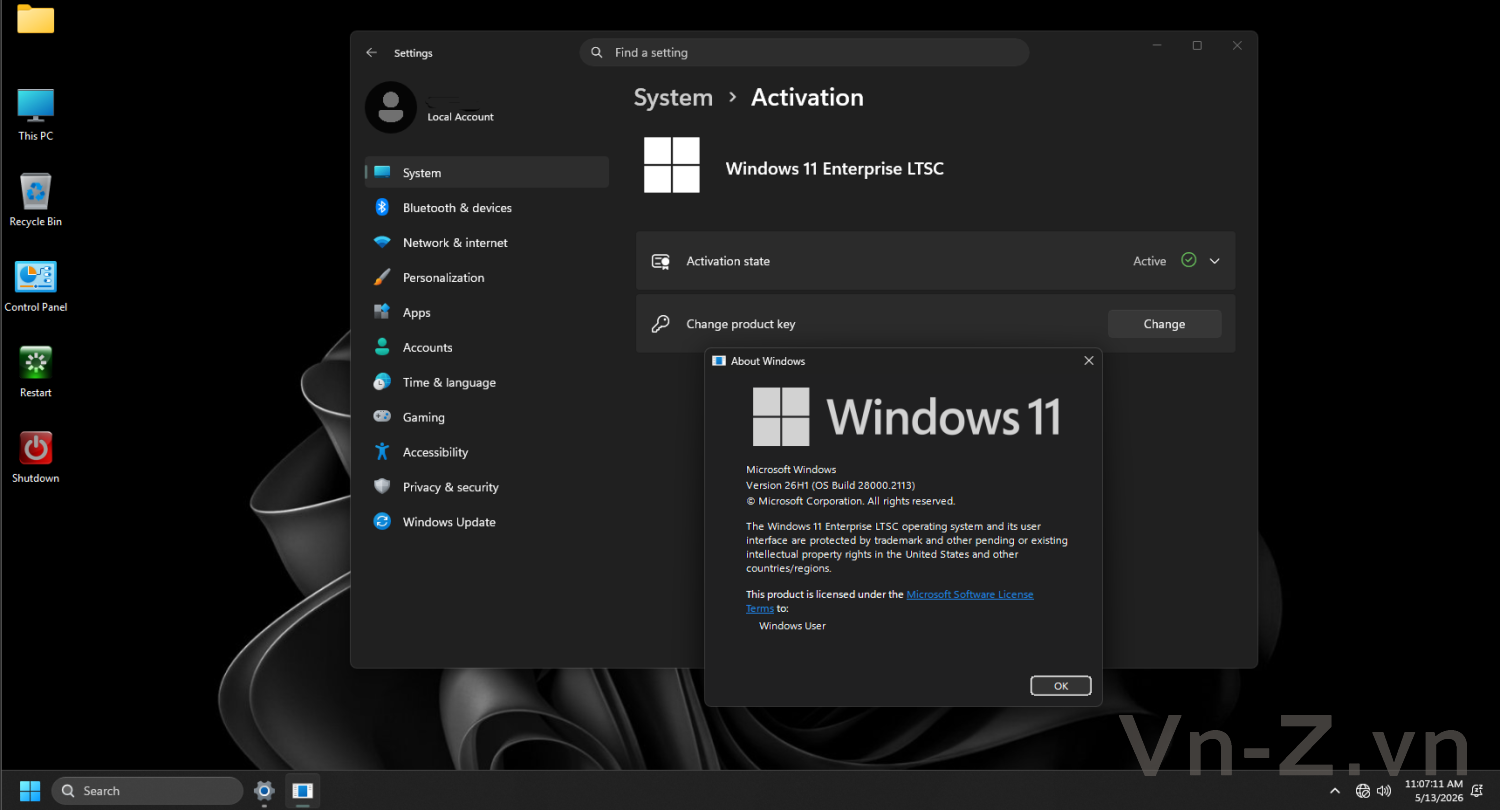
Task: Select the Shutdown desktop shortcut
Action: [x=36, y=457]
